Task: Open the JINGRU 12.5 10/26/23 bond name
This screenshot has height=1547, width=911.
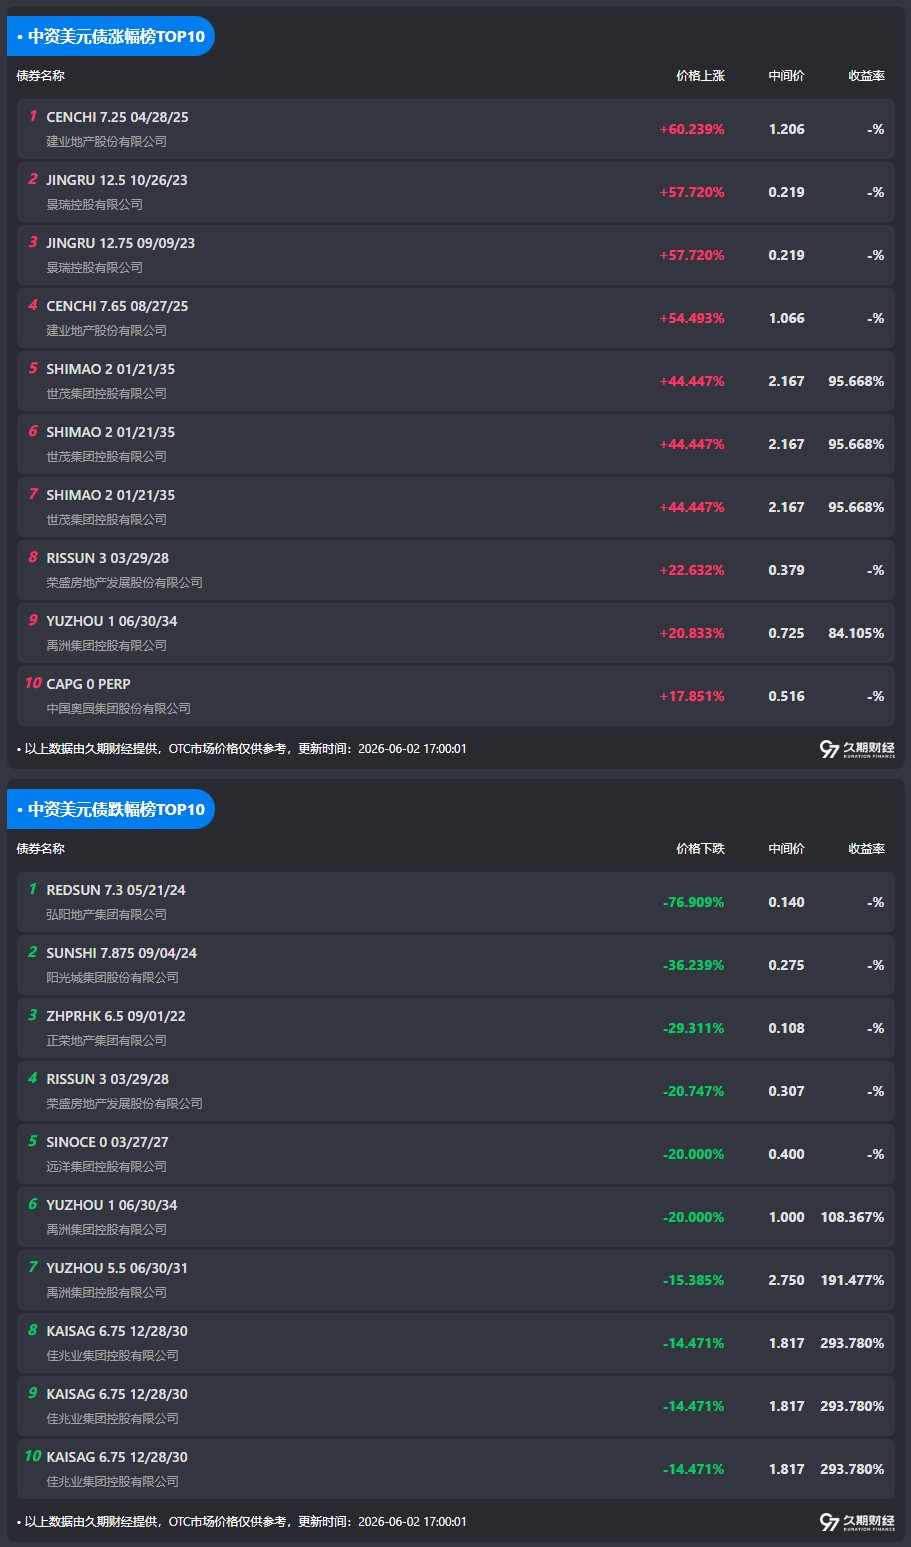Action: click(x=117, y=180)
